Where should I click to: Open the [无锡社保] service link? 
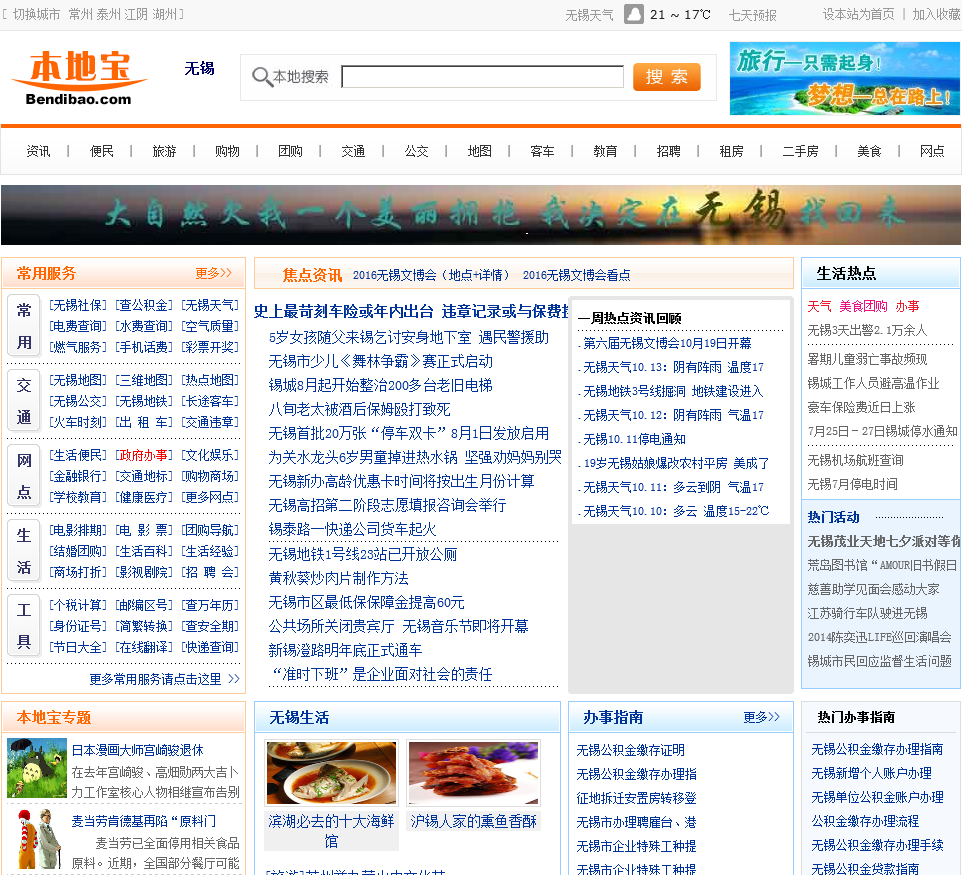[x=78, y=305]
